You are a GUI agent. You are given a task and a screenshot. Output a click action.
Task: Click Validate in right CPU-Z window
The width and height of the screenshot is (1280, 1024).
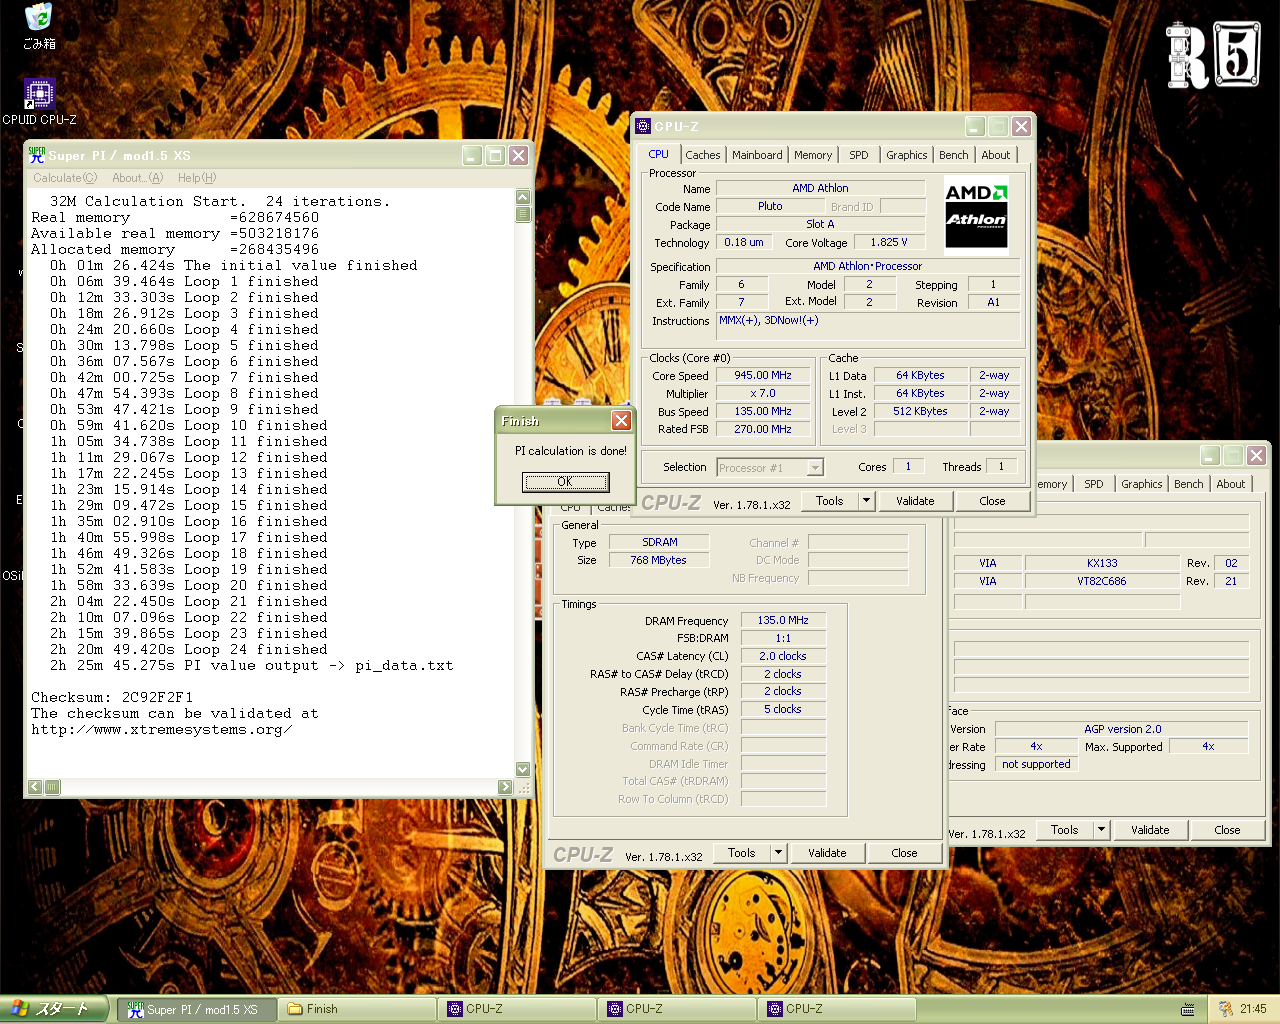(x=1150, y=830)
